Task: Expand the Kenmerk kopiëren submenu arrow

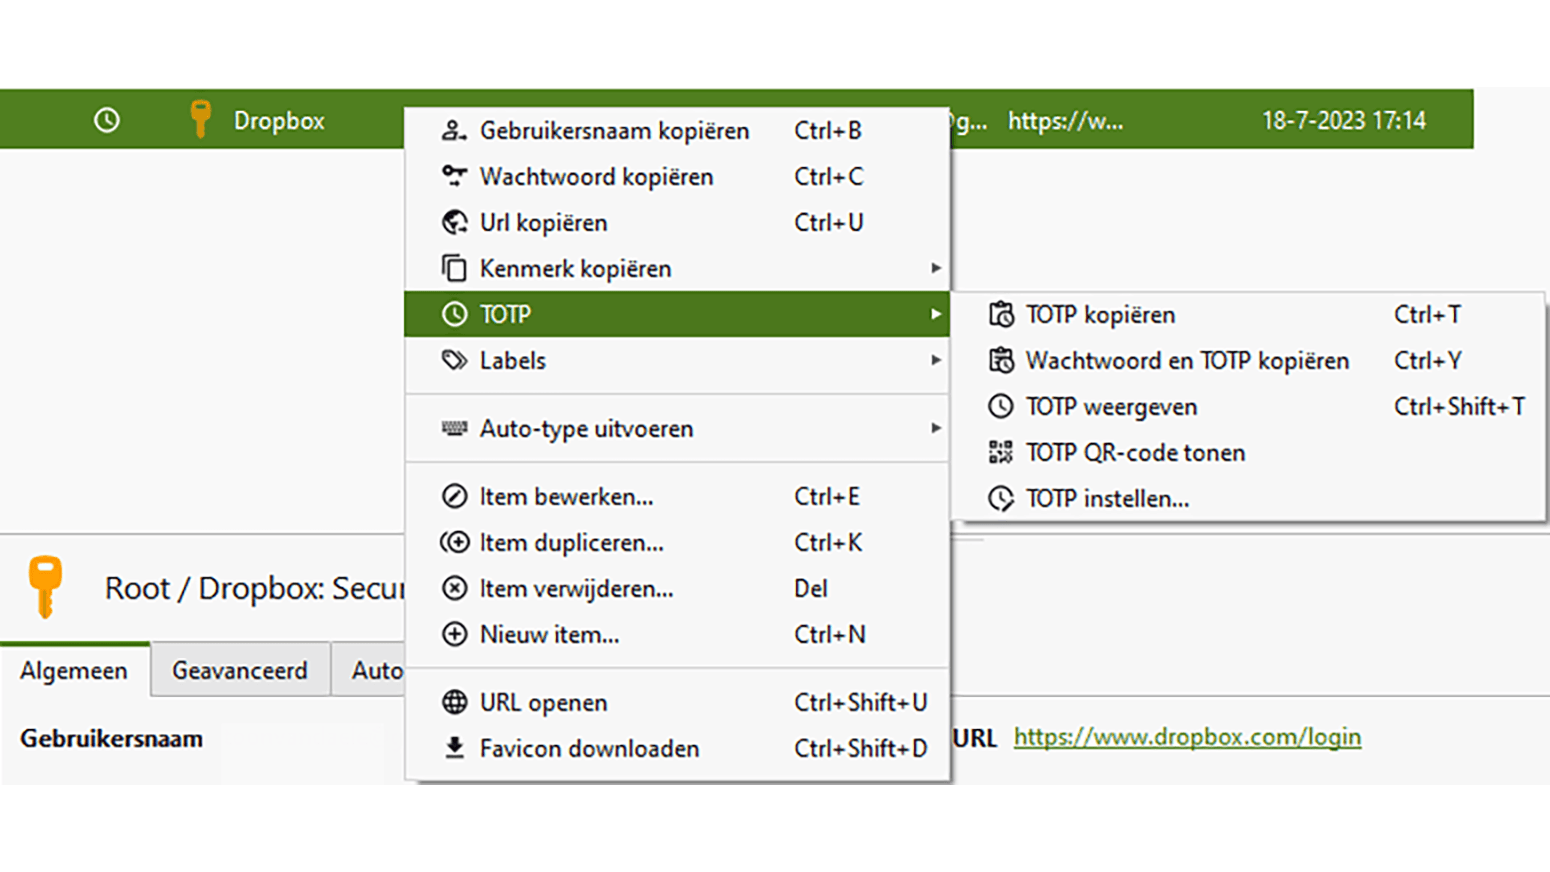Action: (x=935, y=268)
